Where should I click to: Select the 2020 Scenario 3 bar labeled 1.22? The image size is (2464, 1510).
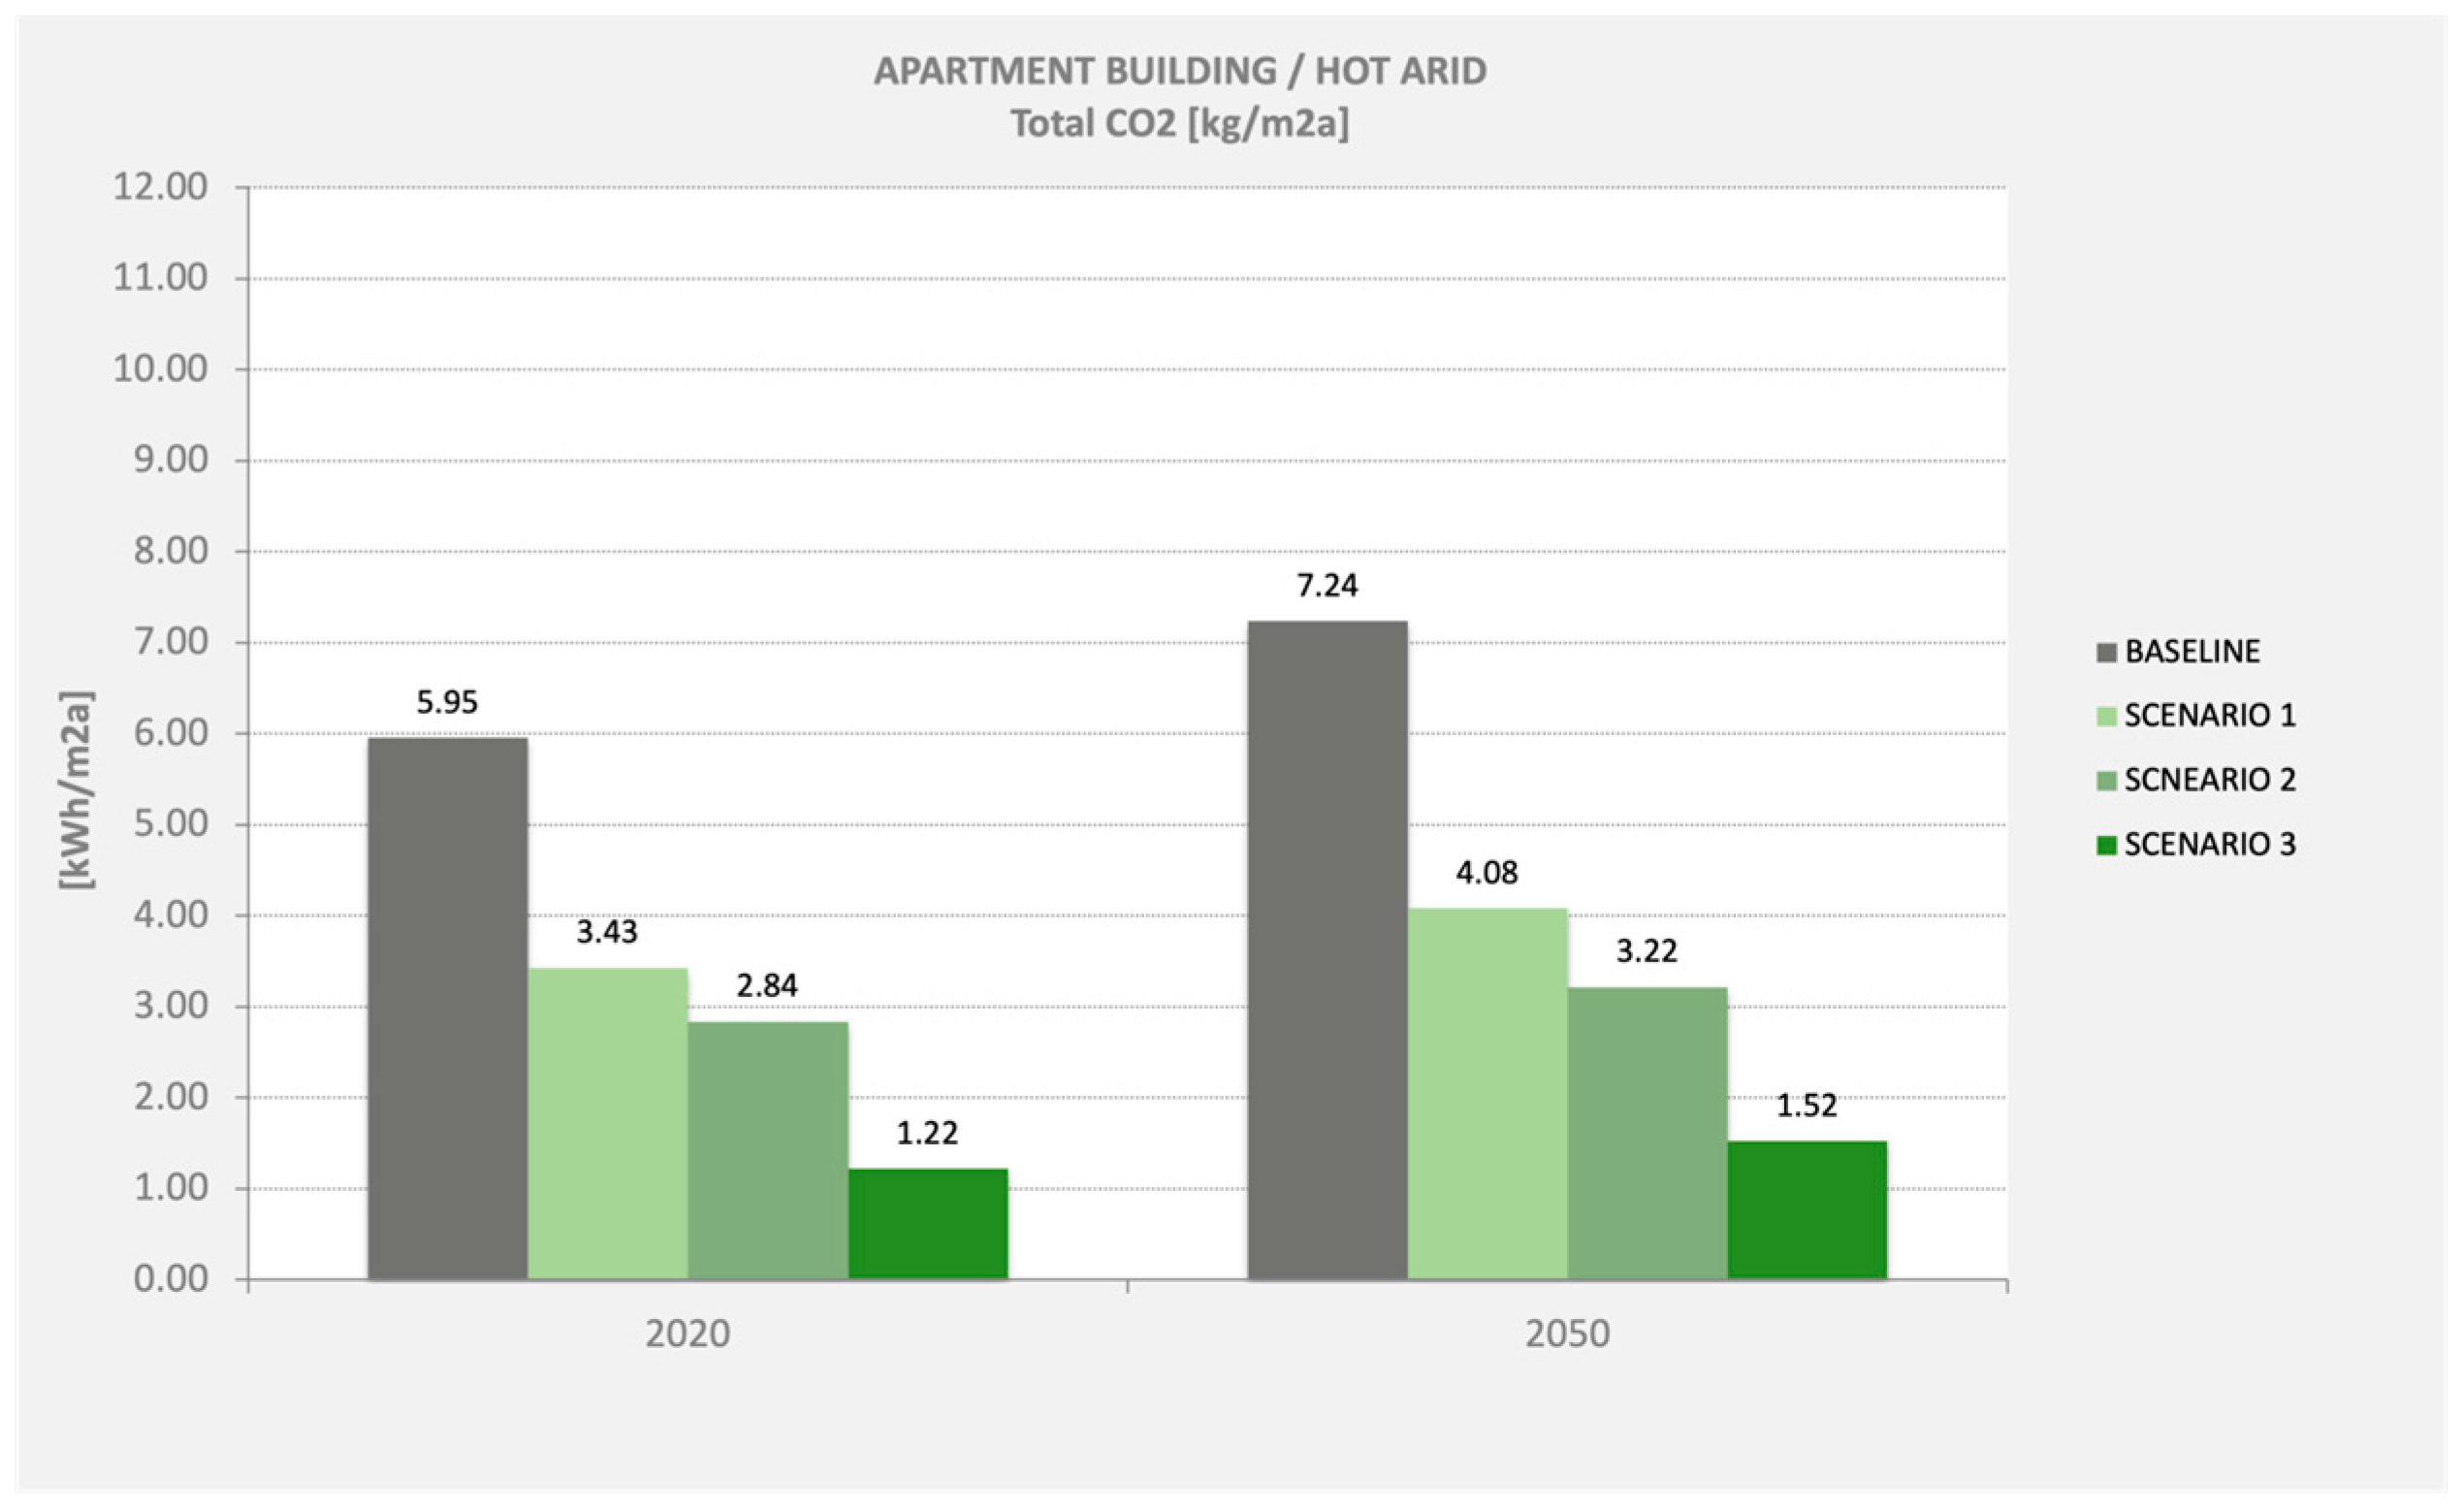[x=927, y=1223]
